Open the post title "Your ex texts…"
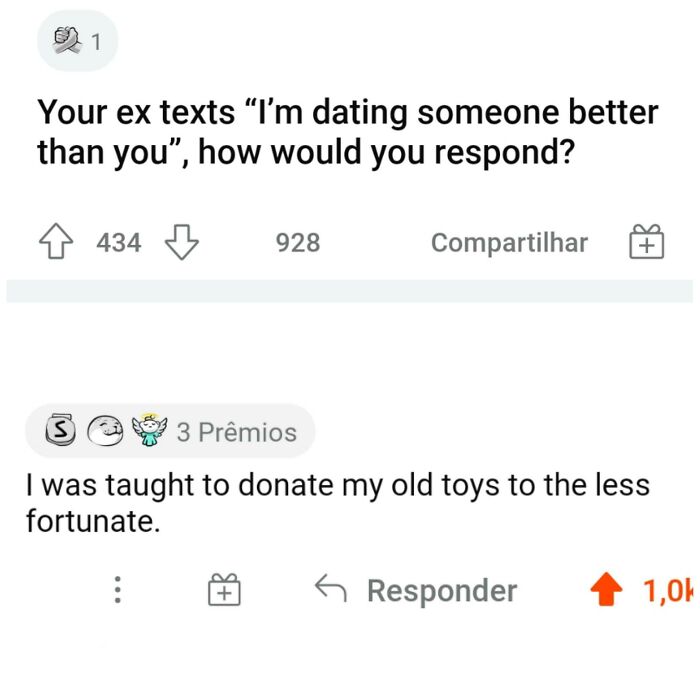 (347, 132)
